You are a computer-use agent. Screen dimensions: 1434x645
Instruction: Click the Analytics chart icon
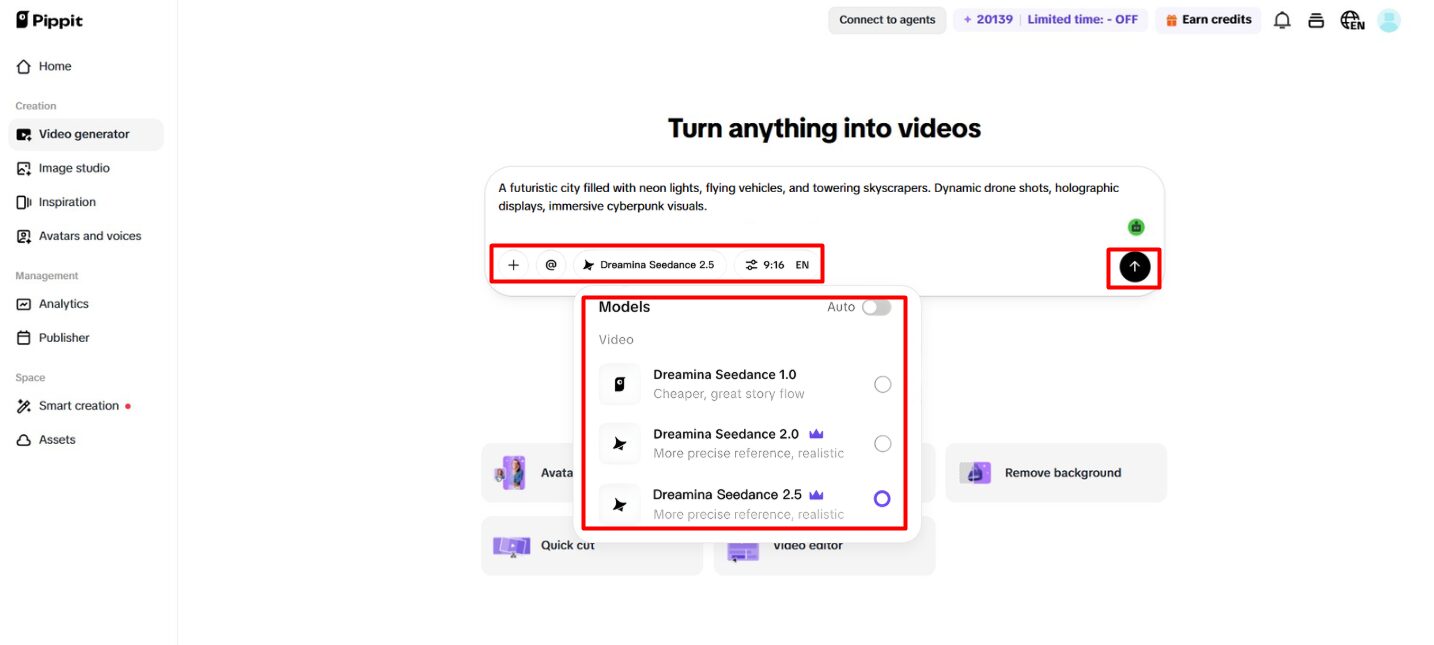tap(24, 304)
